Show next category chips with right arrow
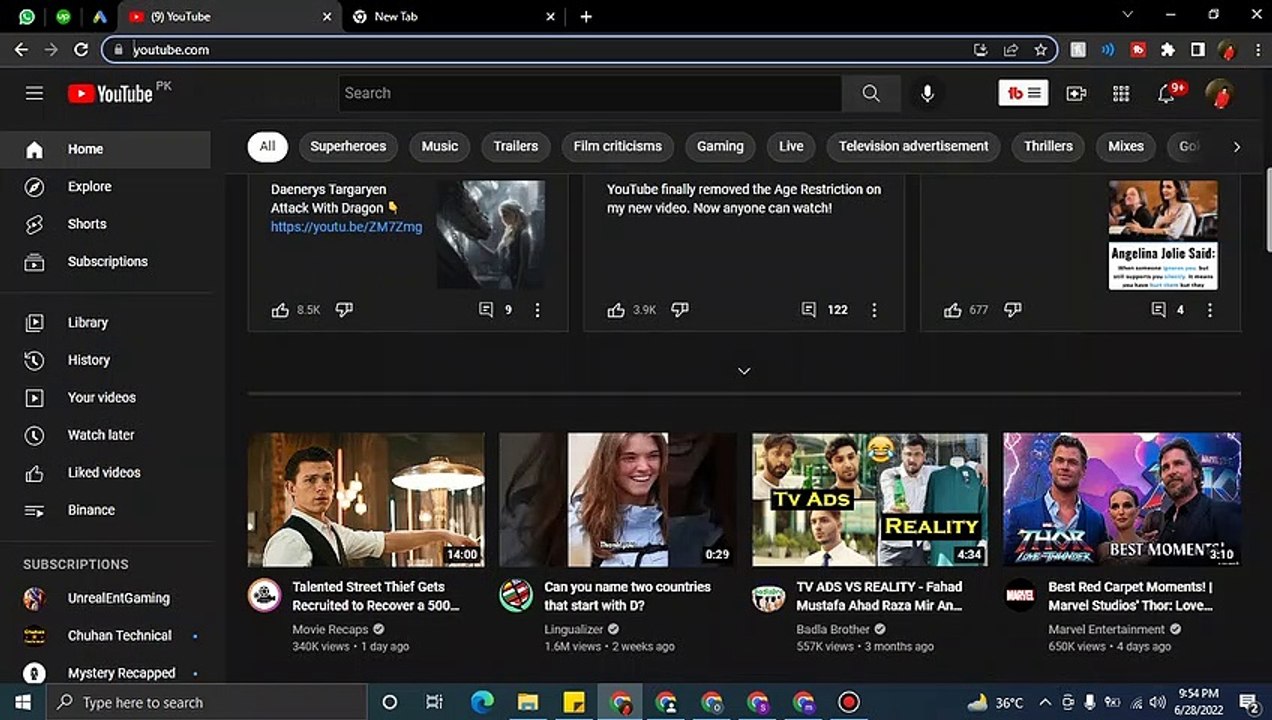The height and width of the screenshot is (720, 1272). (x=1237, y=147)
